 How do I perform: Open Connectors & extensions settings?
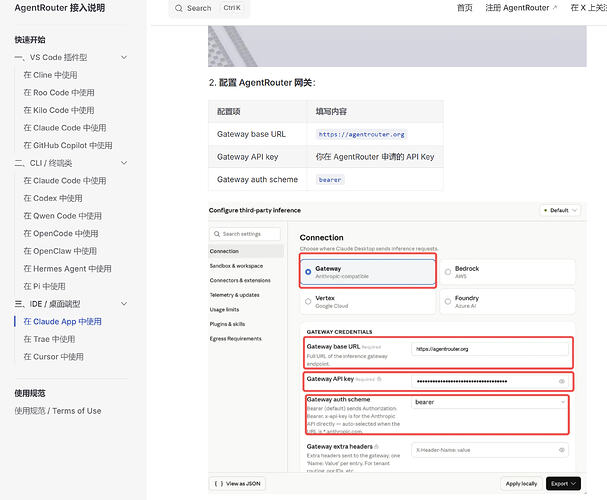pyautogui.click(x=240, y=280)
